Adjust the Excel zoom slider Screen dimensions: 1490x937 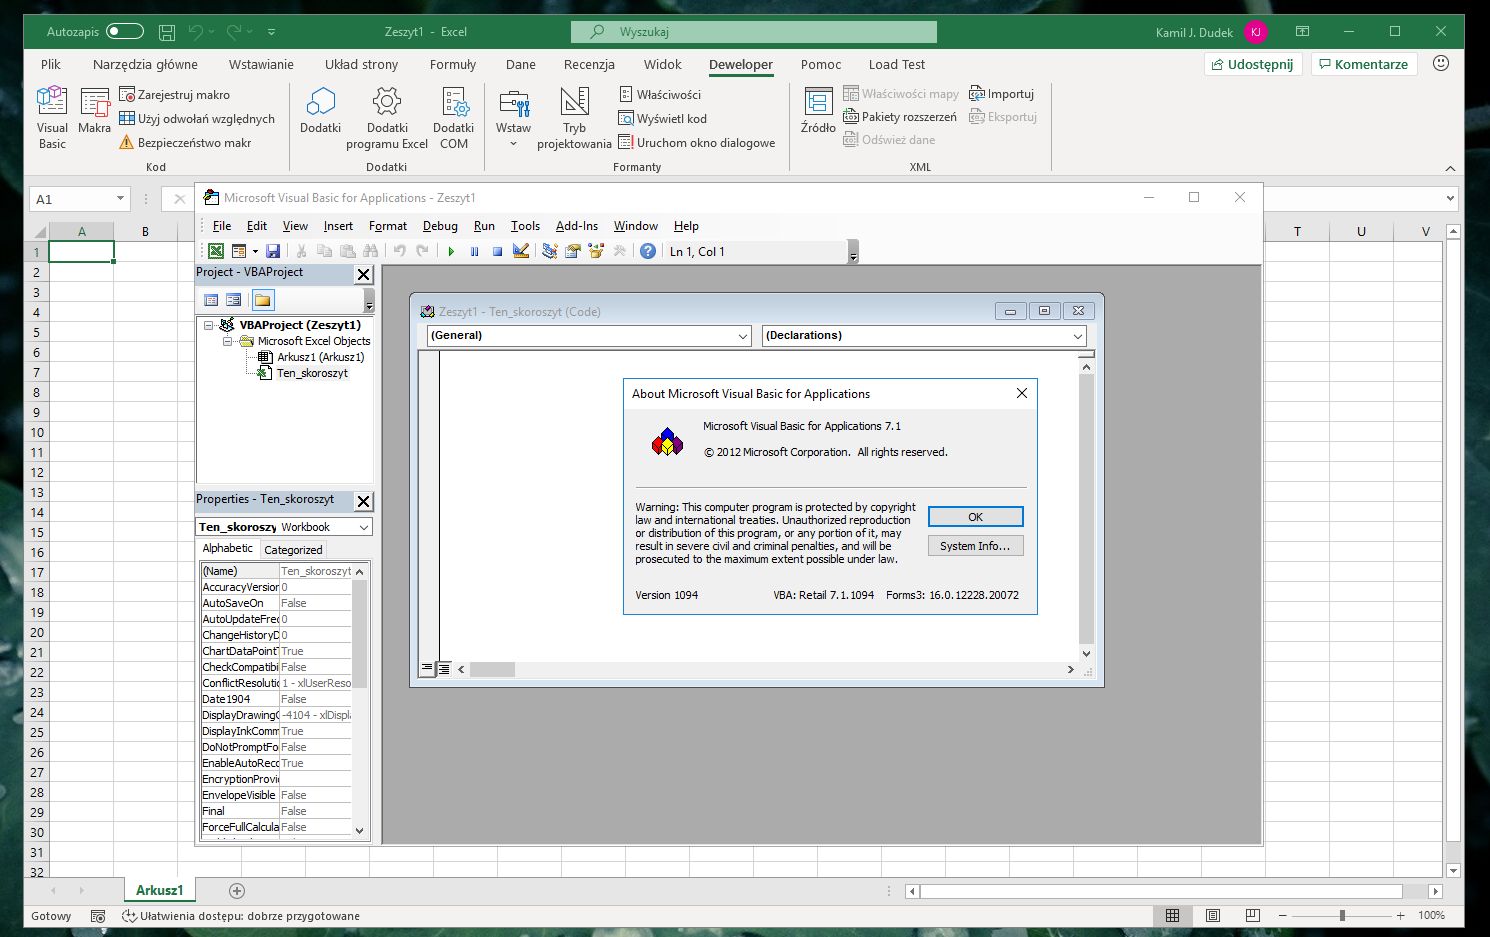pyautogui.click(x=1342, y=915)
